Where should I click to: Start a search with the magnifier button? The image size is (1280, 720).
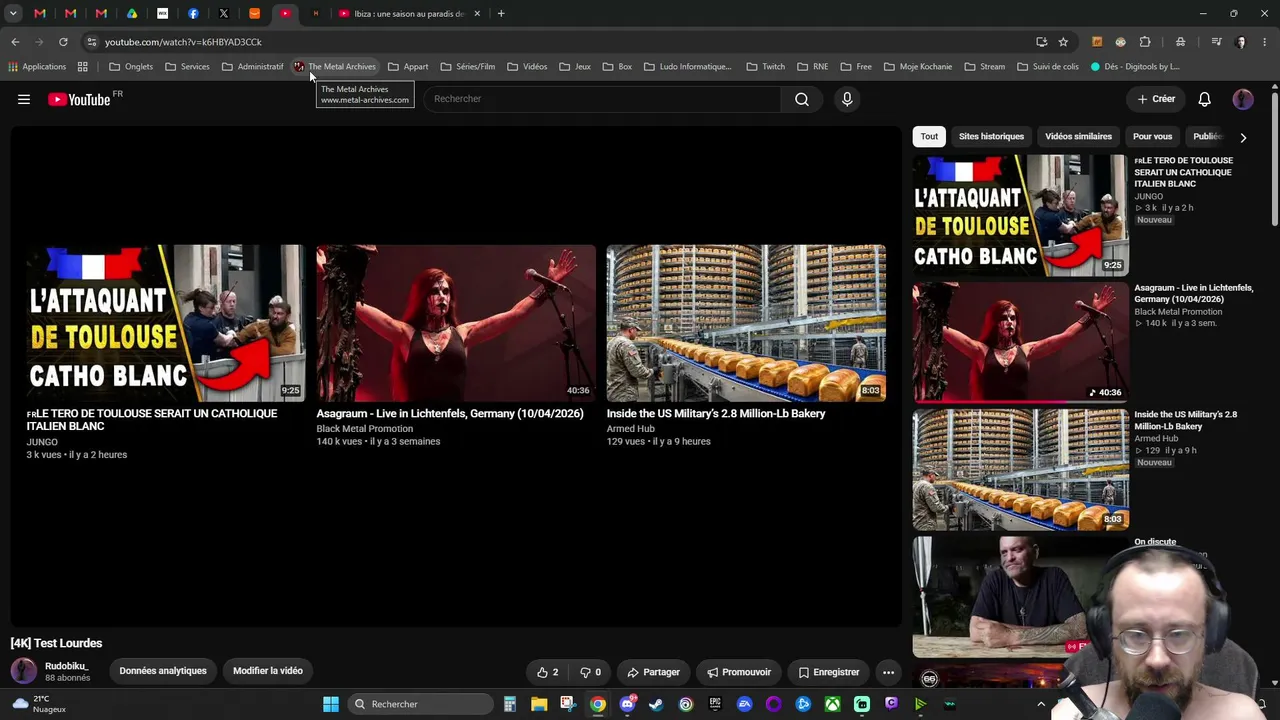pos(802,99)
